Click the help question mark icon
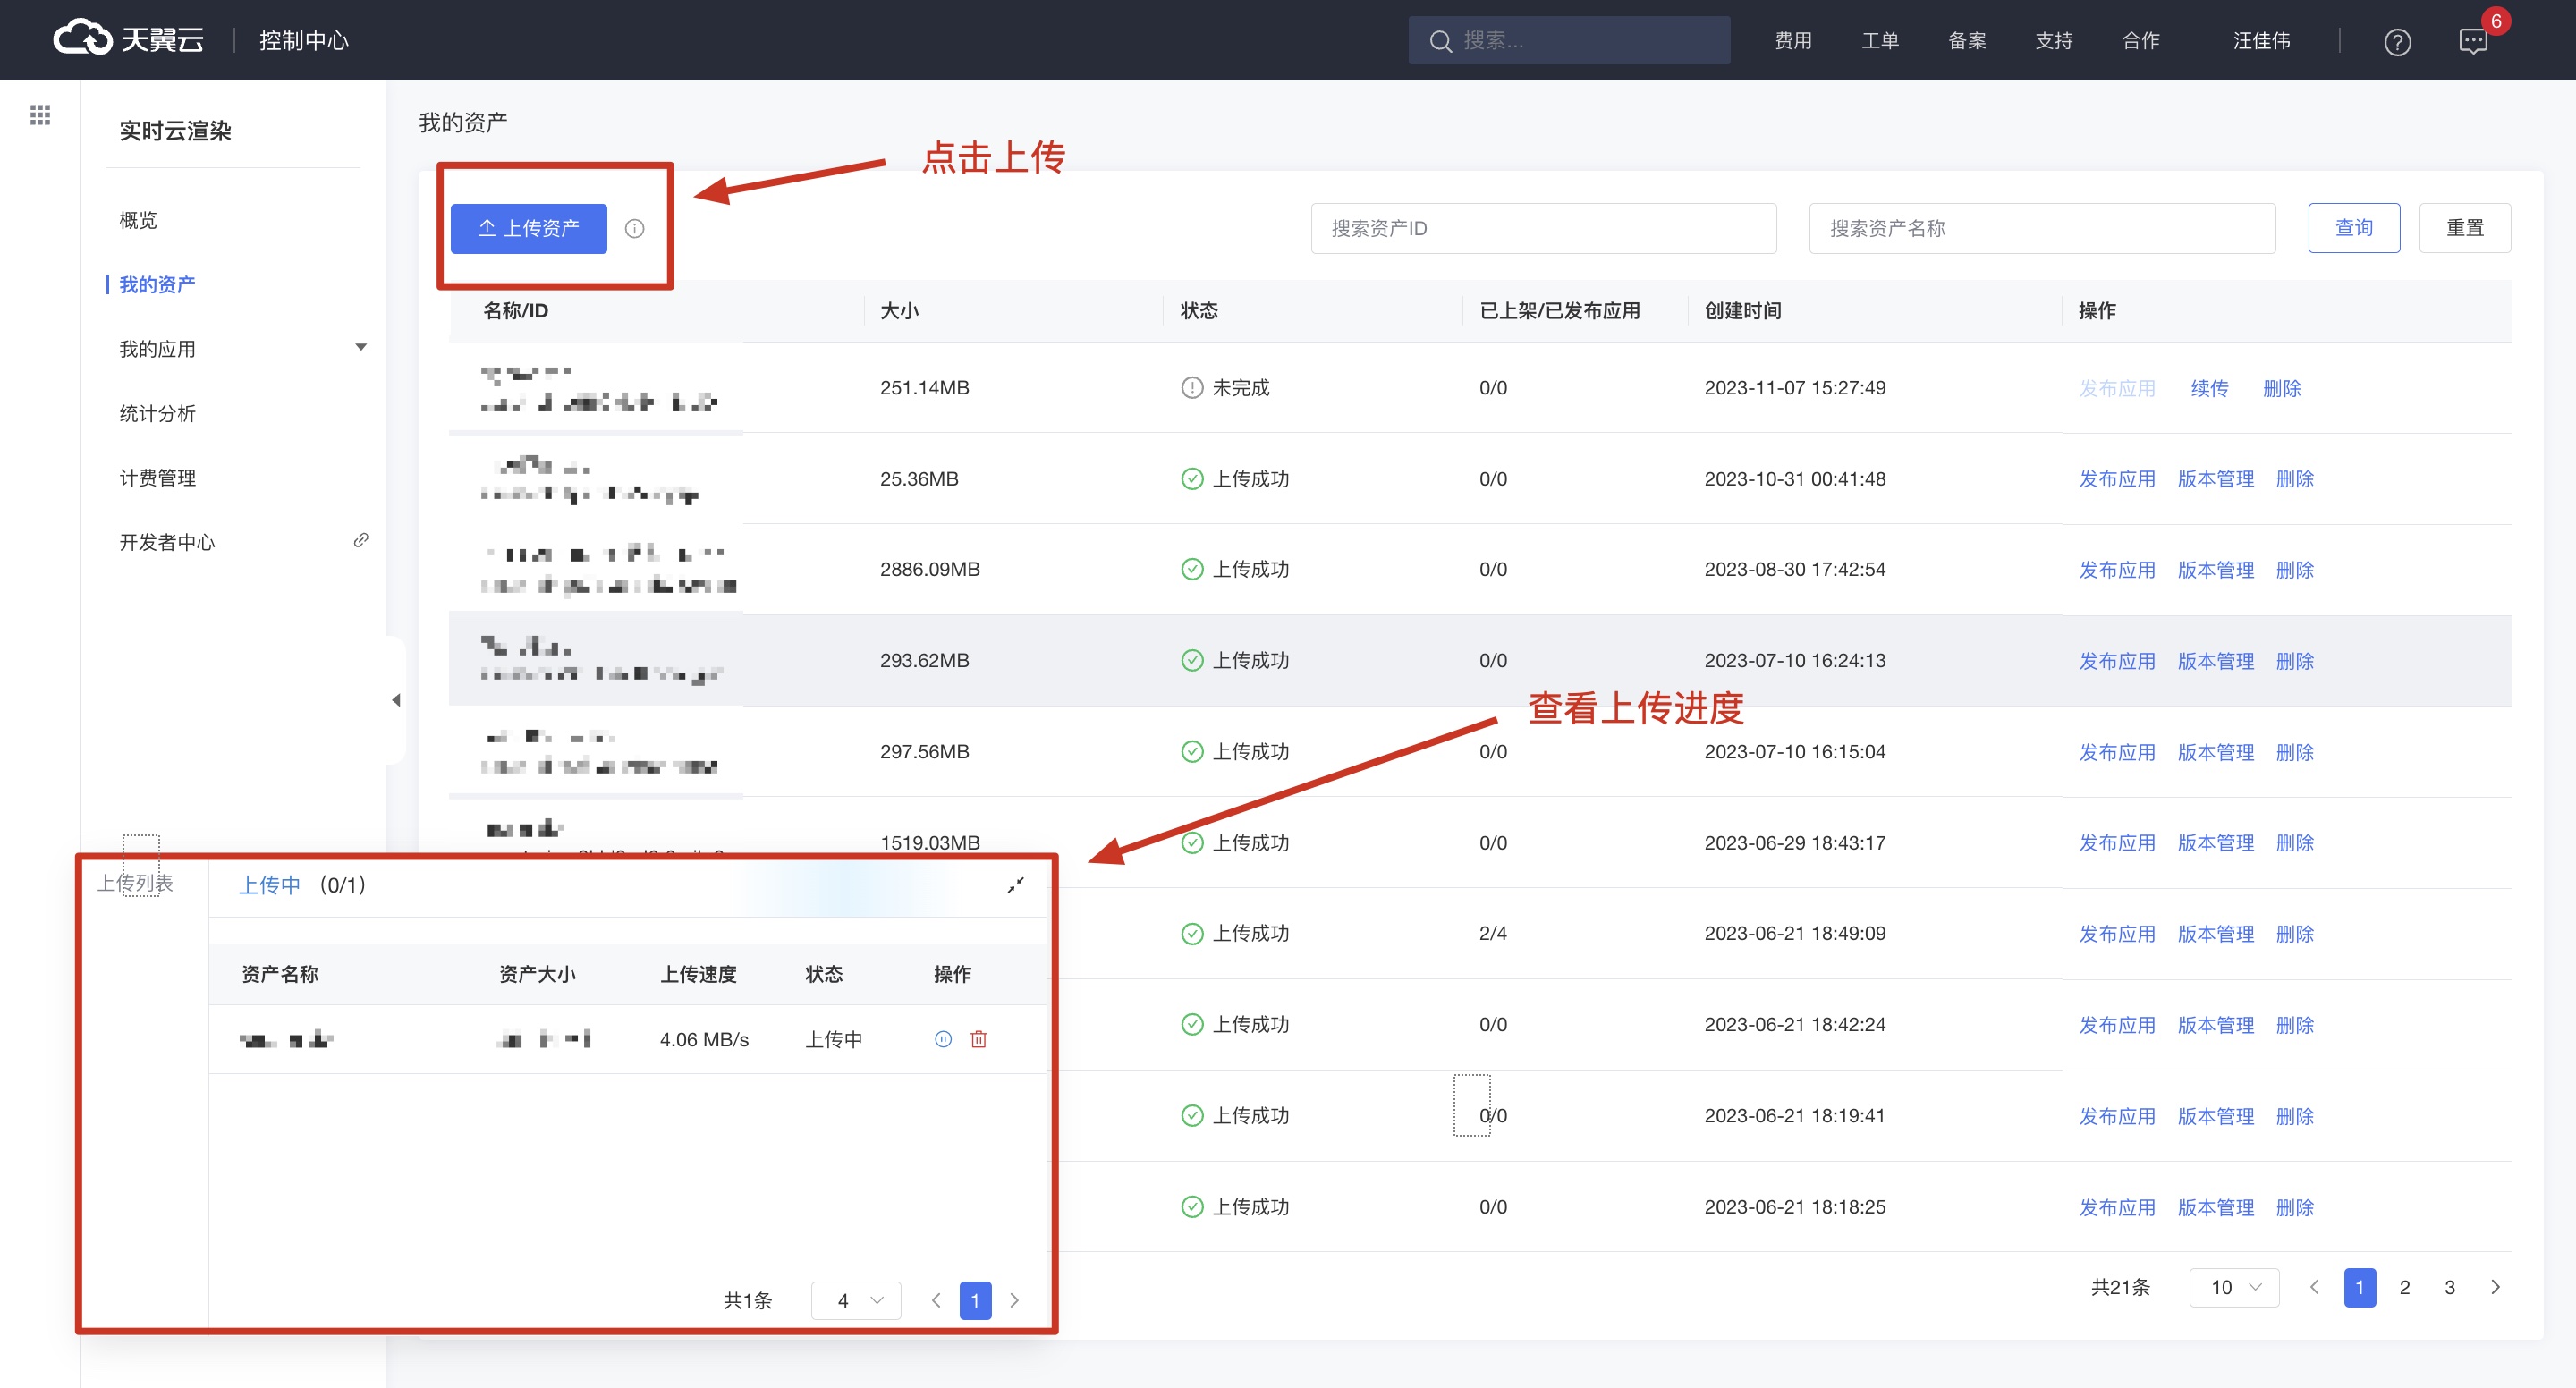The width and height of the screenshot is (2576, 1388). click(2397, 41)
